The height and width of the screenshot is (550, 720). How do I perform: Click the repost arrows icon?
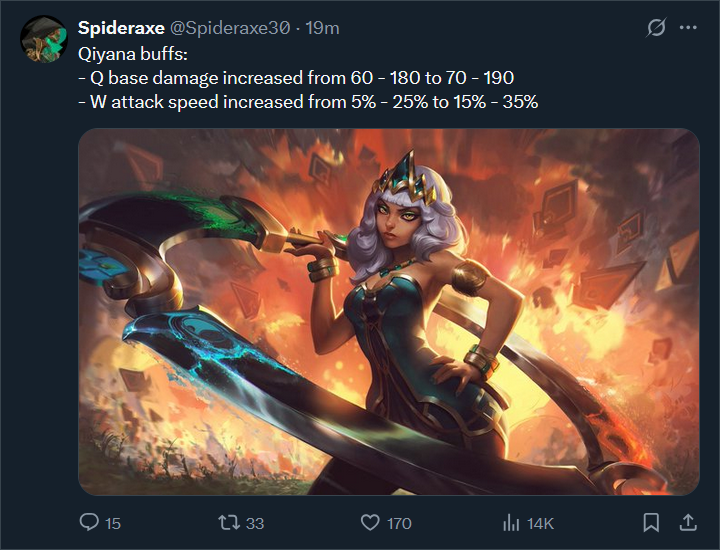tap(229, 522)
